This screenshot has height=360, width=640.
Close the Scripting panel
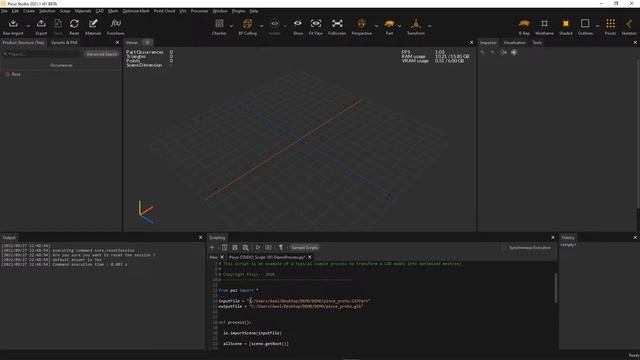click(553, 238)
